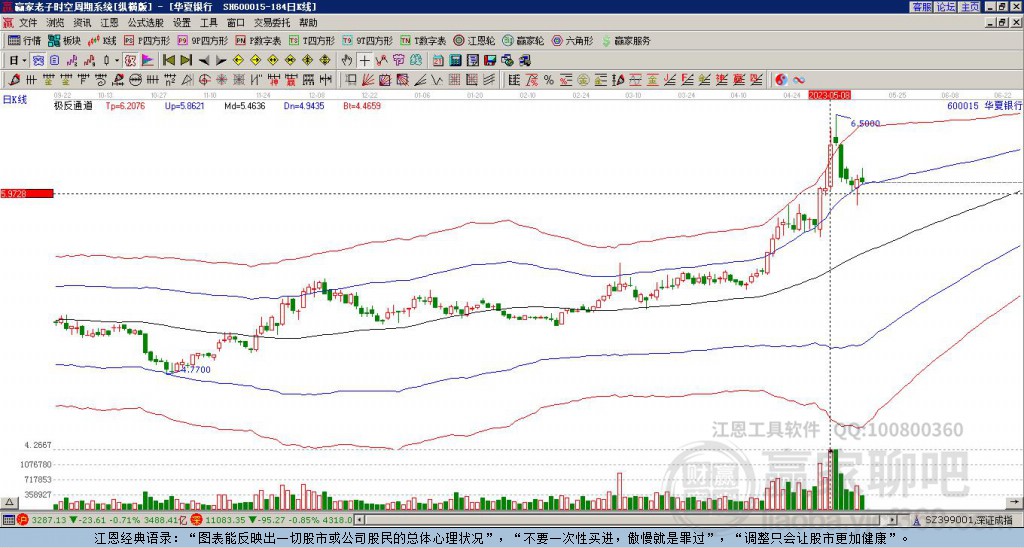Open the 六角形 hexagon tool
The height and width of the screenshot is (548, 1024).
tap(572, 40)
